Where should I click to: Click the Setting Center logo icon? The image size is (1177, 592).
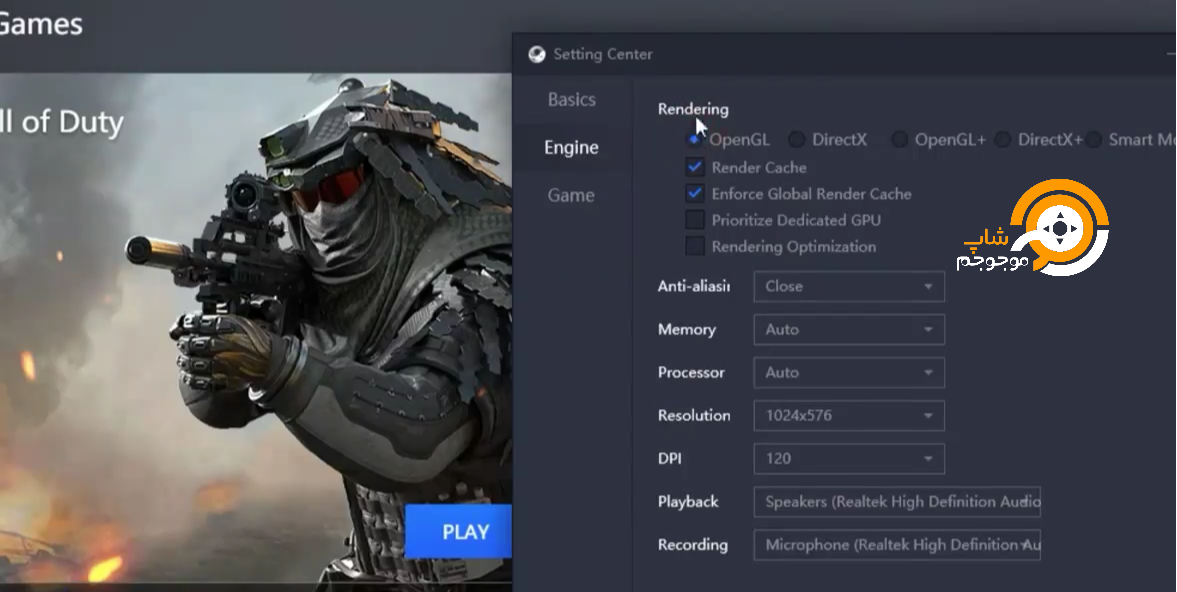tap(537, 54)
